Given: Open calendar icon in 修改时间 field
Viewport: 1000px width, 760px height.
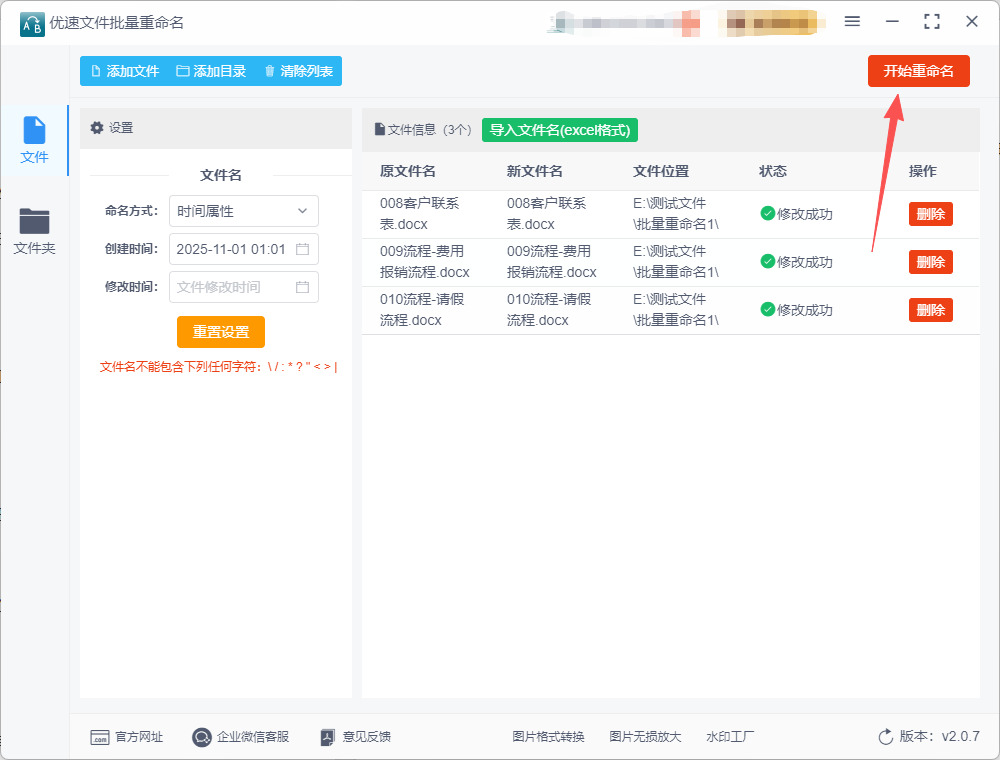Looking at the screenshot, I should [x=302, y=287].
